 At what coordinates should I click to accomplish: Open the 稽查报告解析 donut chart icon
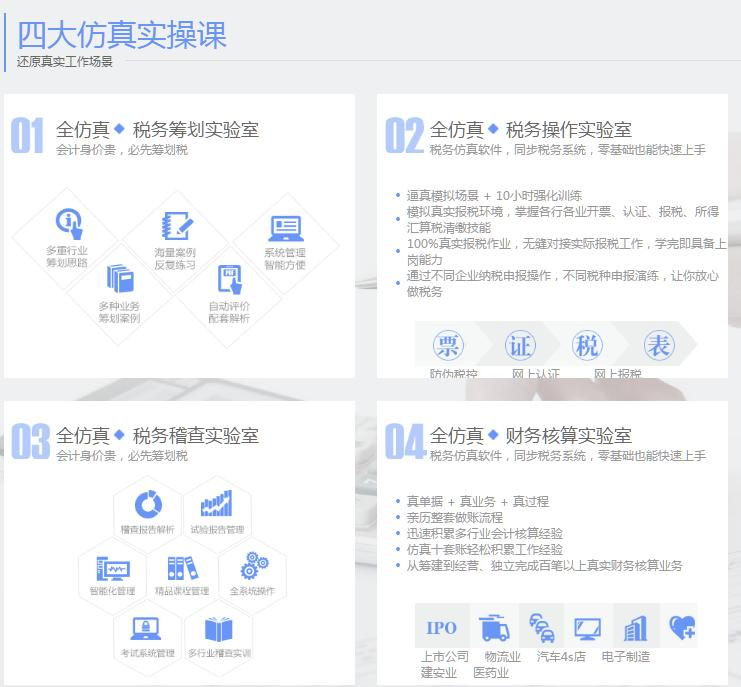pyautogui.click(x=148, y=504)
